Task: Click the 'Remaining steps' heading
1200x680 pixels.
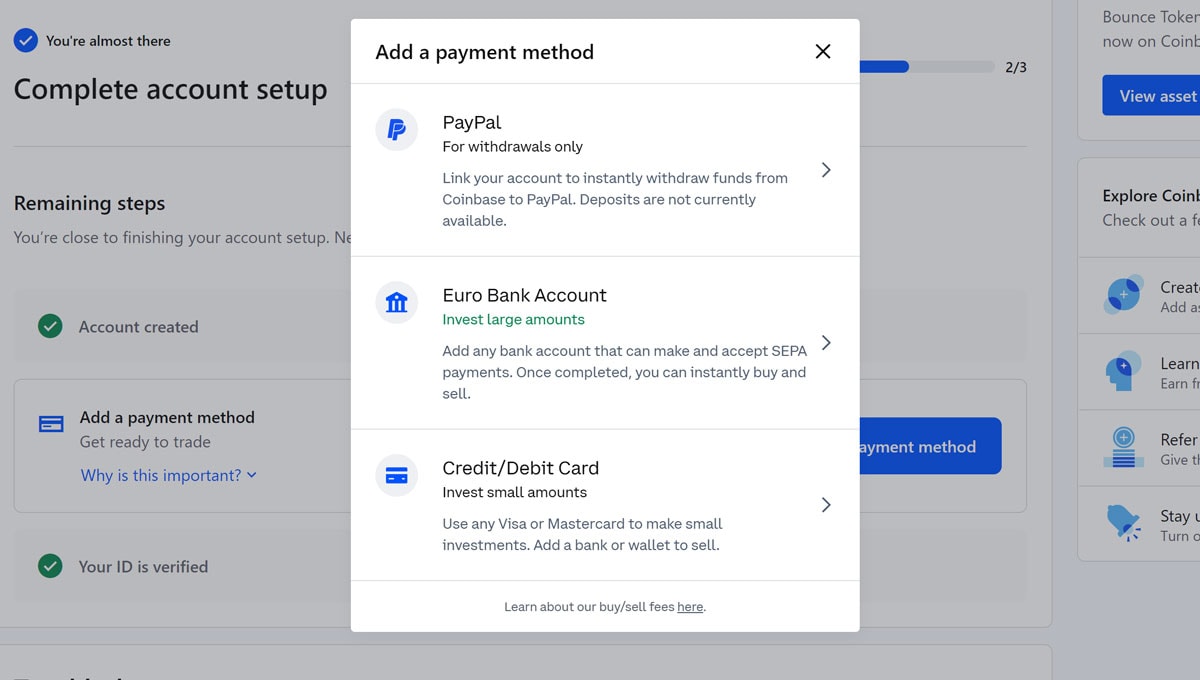Action: coord(89,203)
